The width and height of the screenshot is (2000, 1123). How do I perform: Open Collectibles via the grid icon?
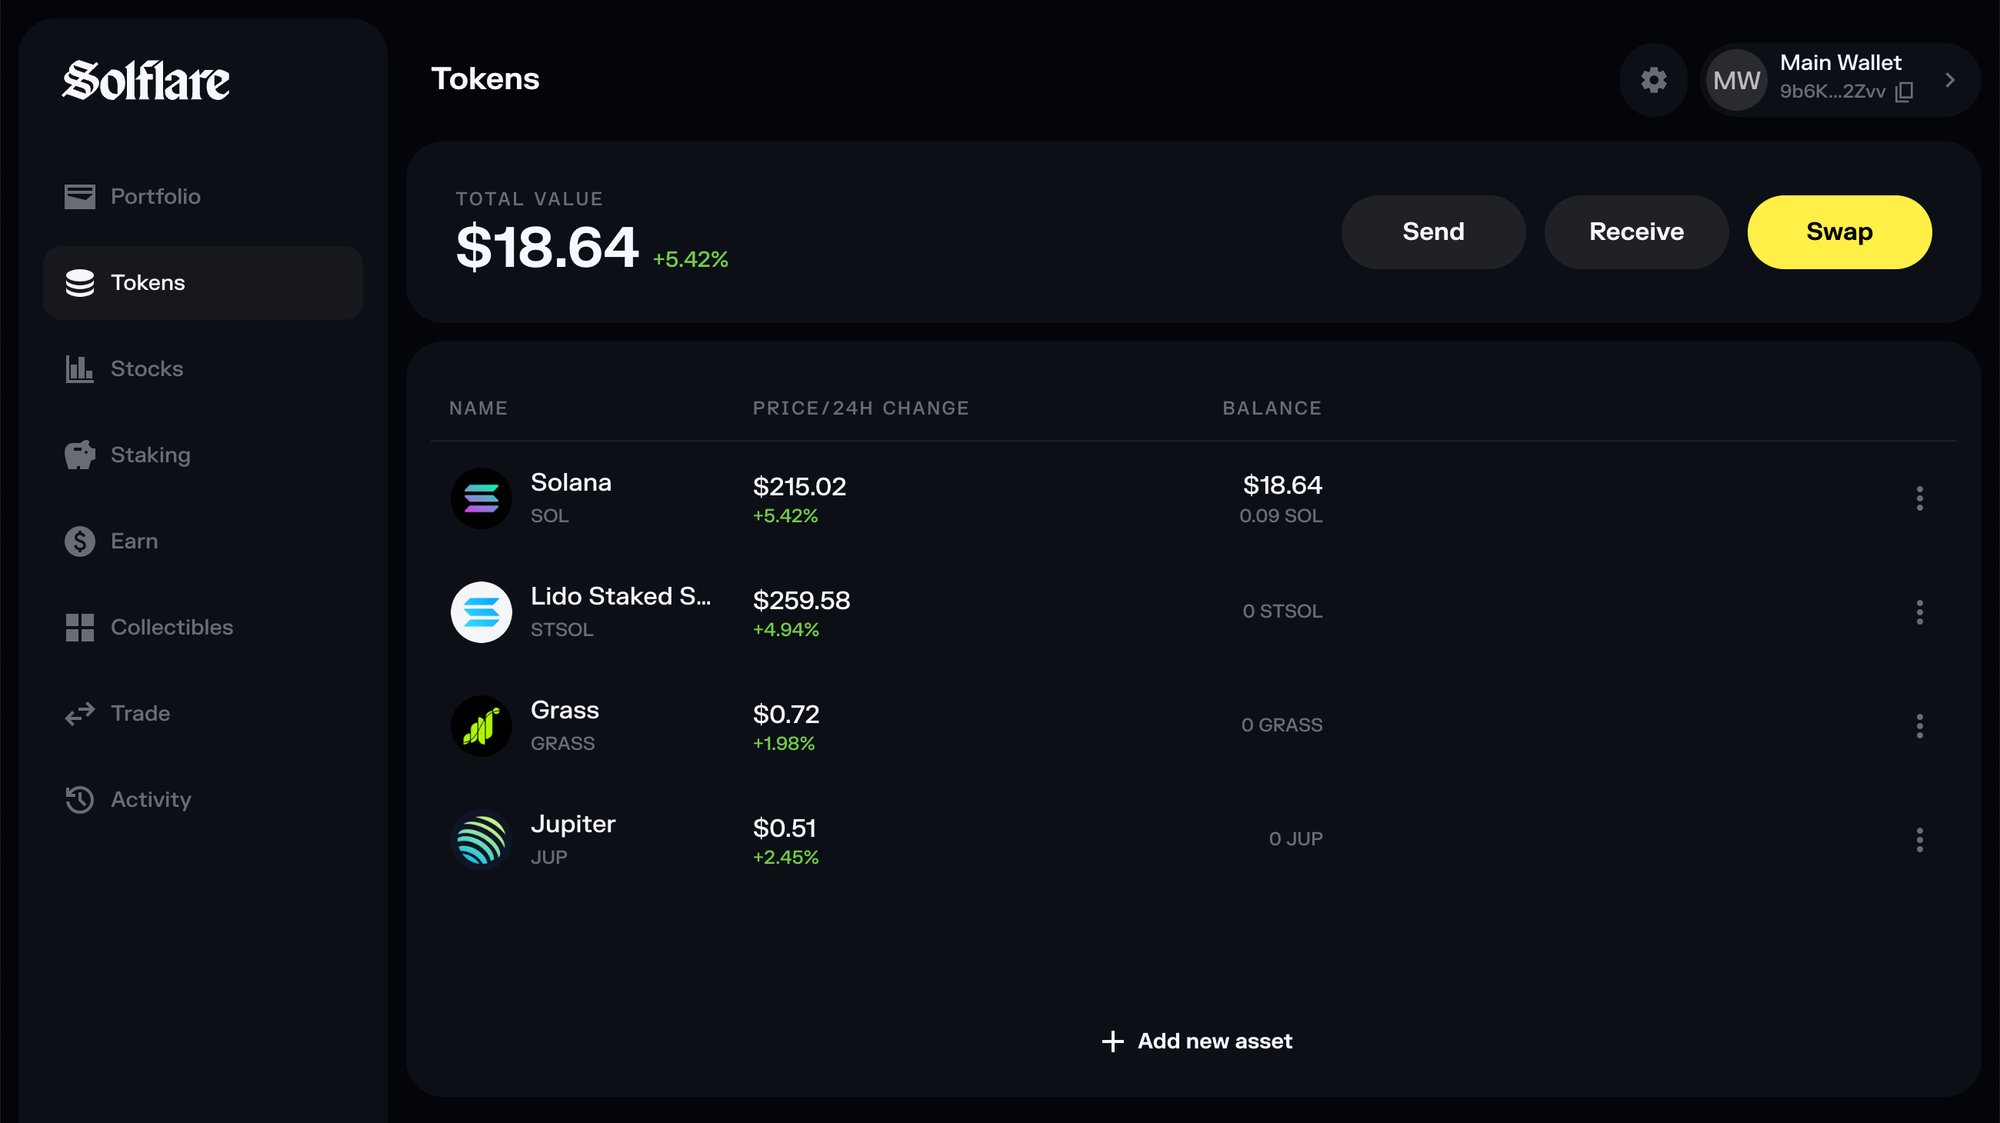pyautogui.click(x=79, y=627)
